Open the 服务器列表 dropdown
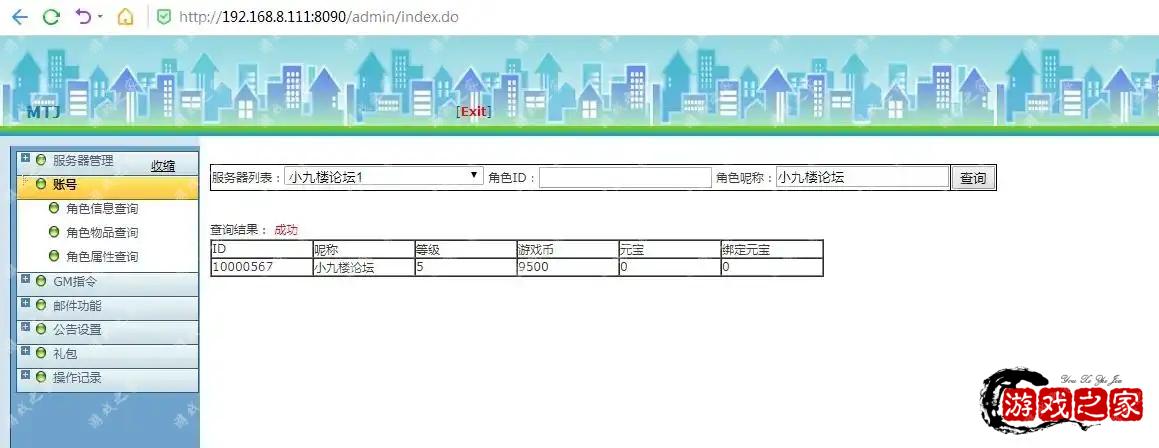1159x448 pixels. point(384,177)
